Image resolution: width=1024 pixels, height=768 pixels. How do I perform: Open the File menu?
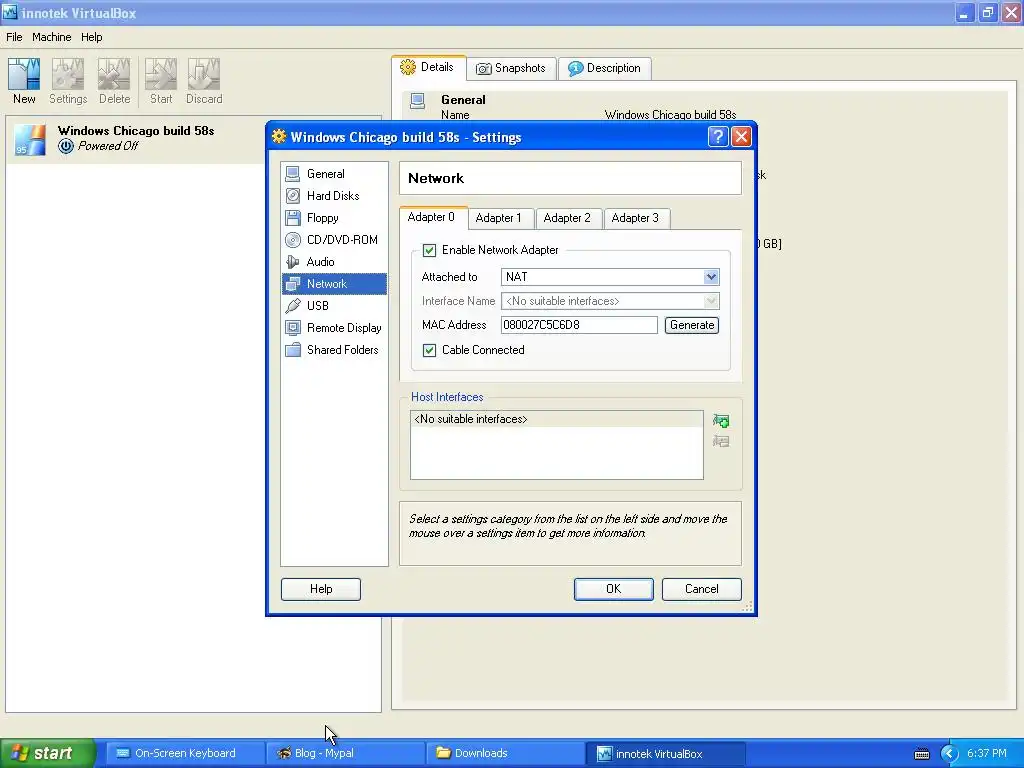click(14, 37)
